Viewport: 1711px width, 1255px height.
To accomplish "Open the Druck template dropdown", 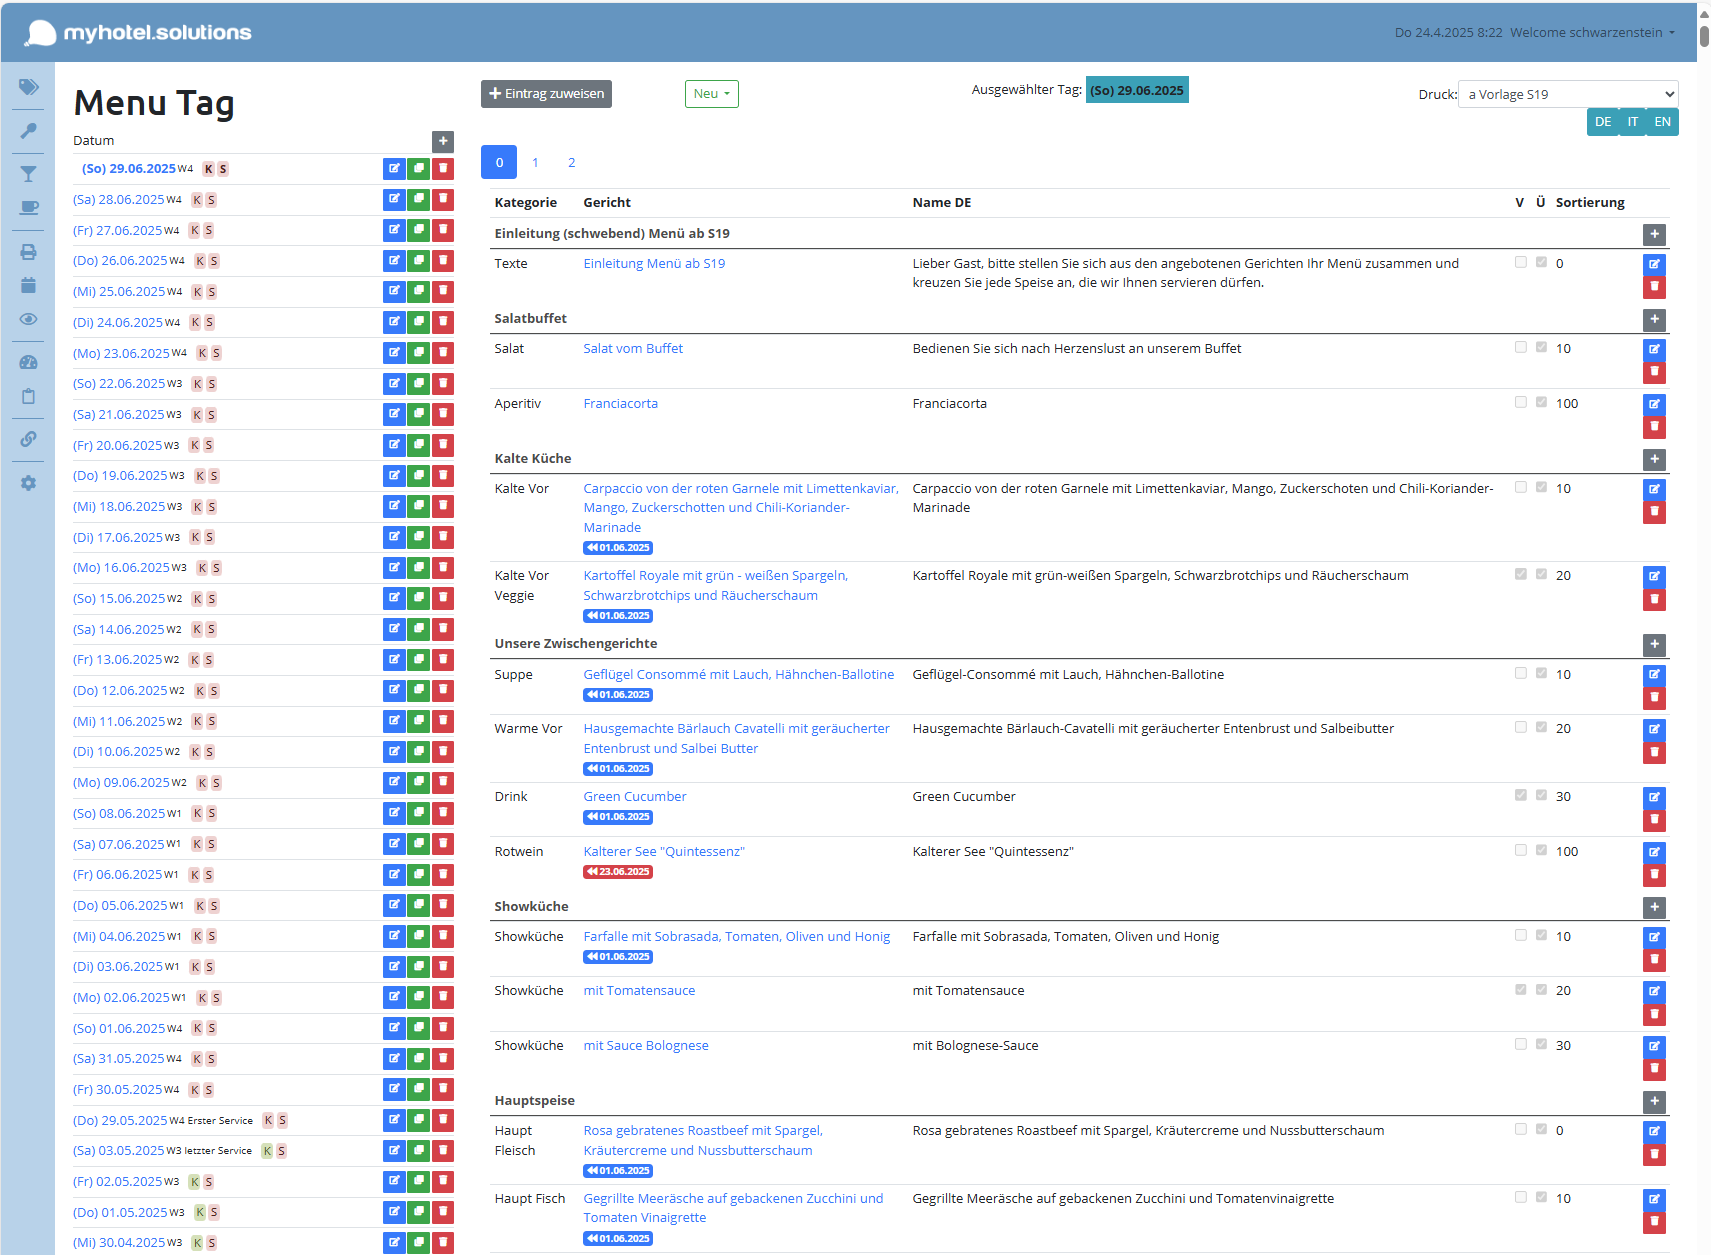I will point(1567,95).
